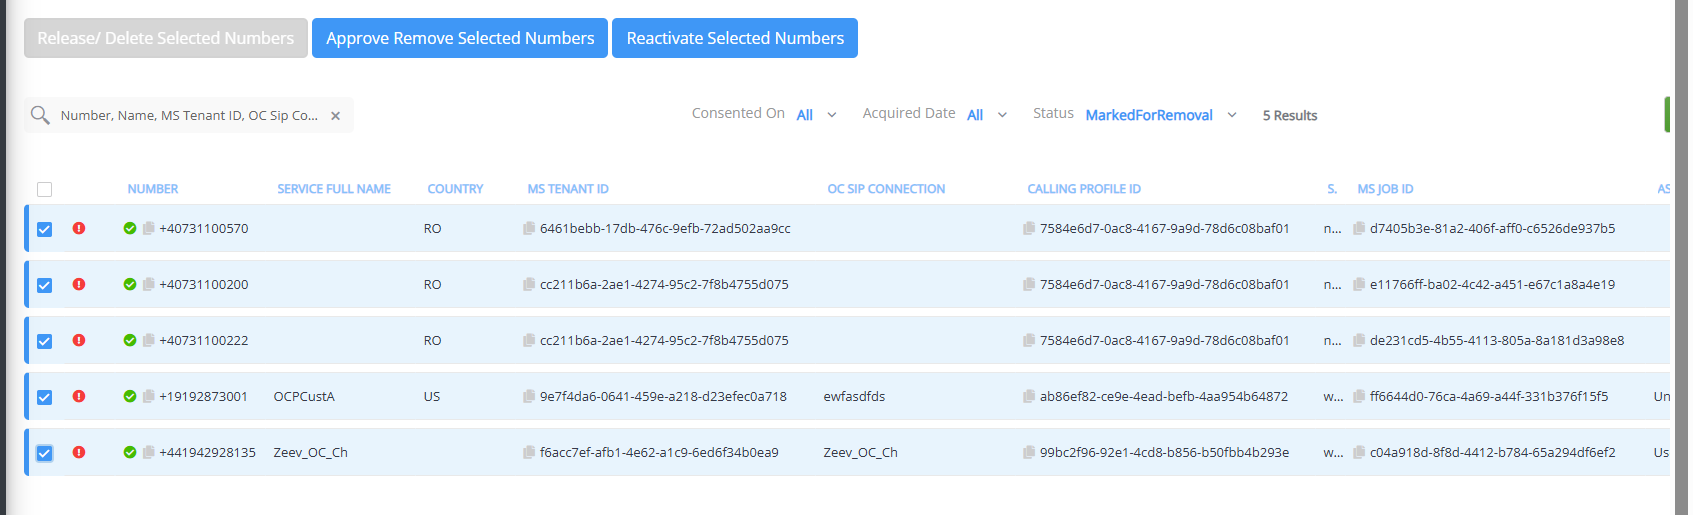Click green check icon for +40731100222
Screen dimensions: 1693x515
coord(130,340)
